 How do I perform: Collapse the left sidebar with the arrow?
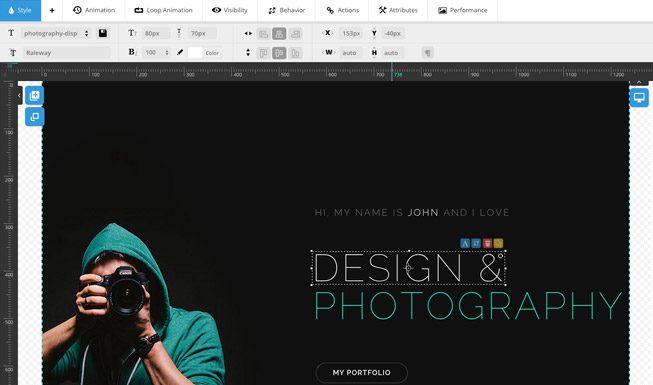19,95
